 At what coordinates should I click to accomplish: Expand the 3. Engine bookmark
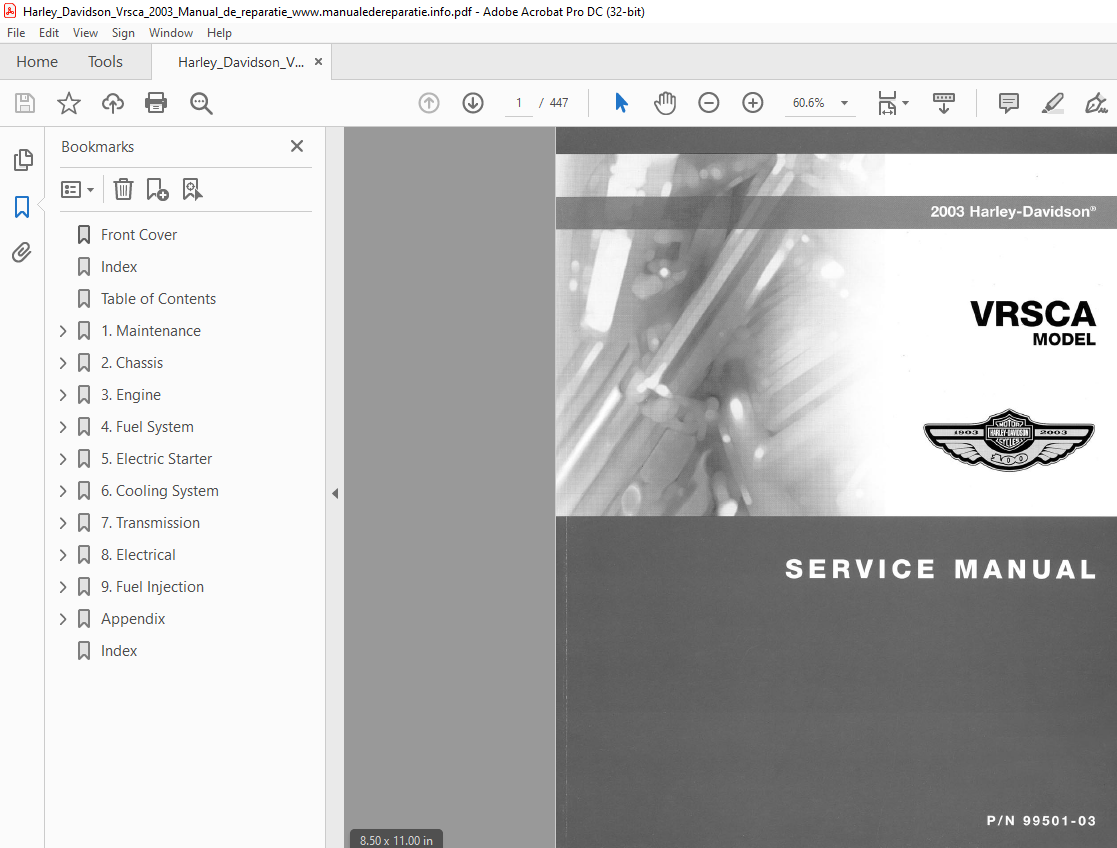point(63,395)
